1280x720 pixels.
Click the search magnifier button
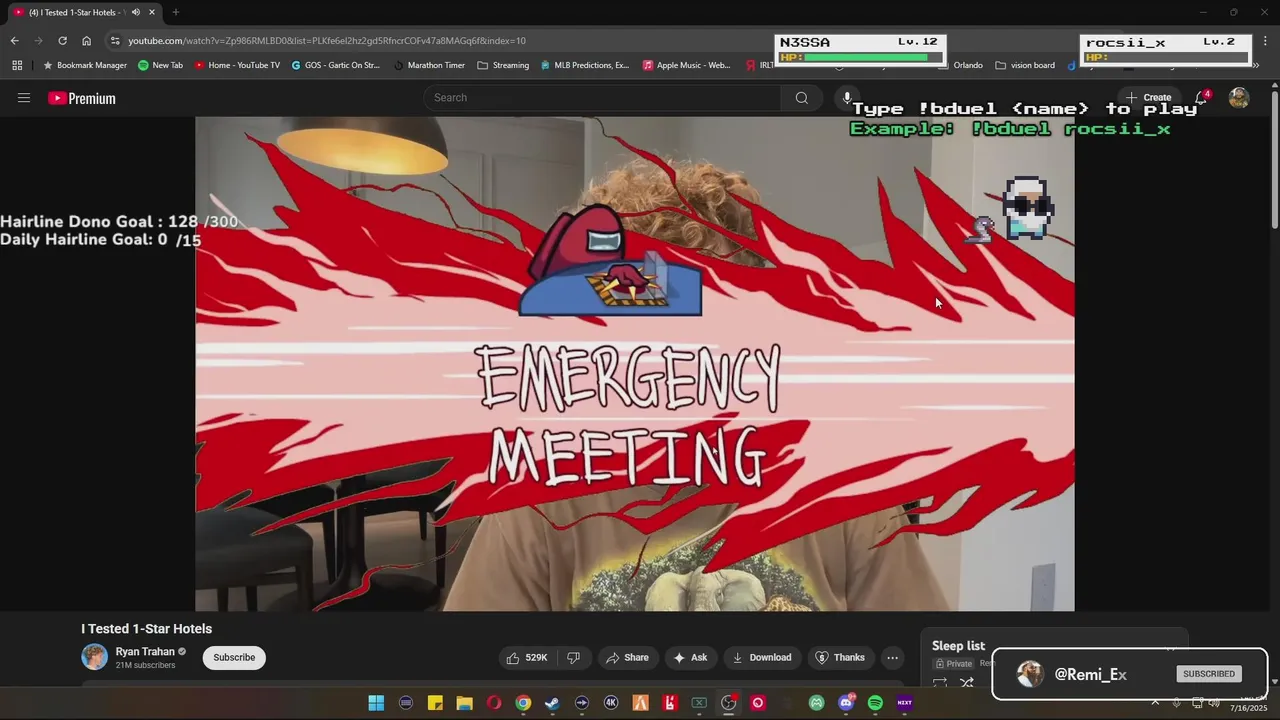click(x=801, y=98)
